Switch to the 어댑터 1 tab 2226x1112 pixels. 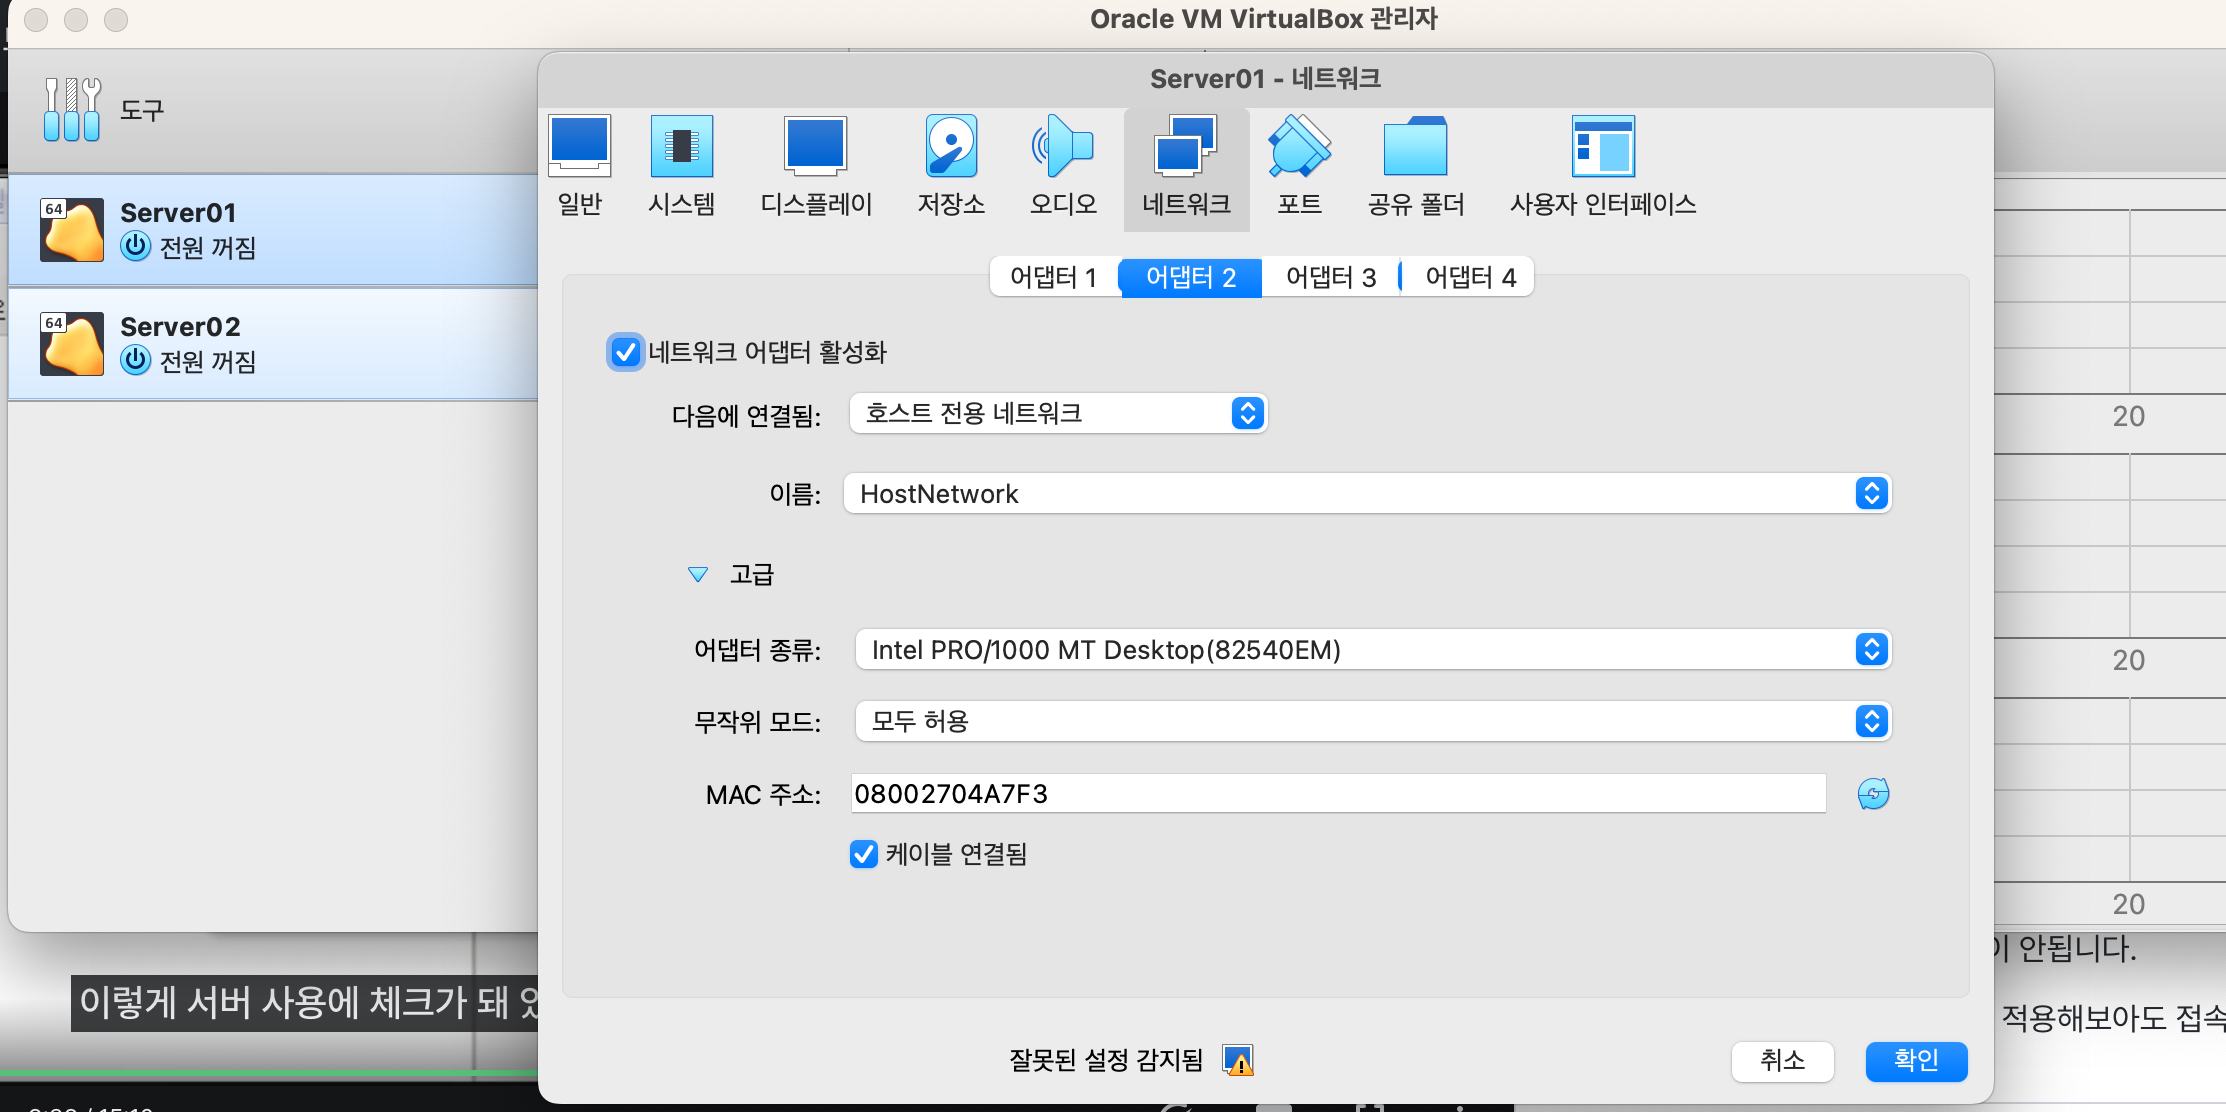[1053, 277]
